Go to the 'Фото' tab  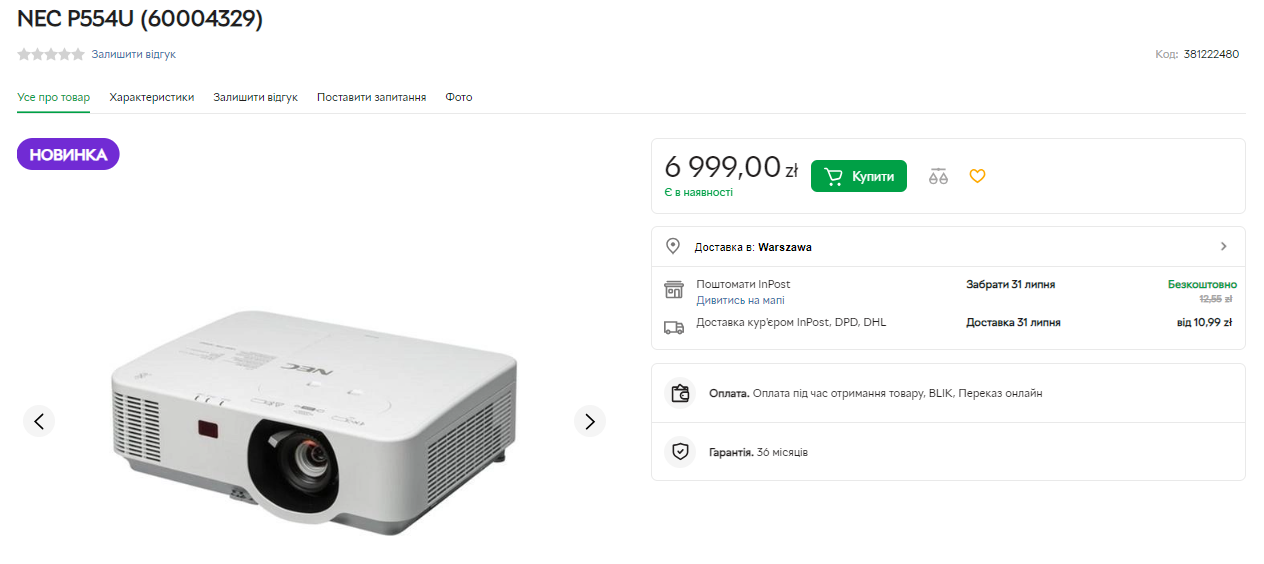459,97
